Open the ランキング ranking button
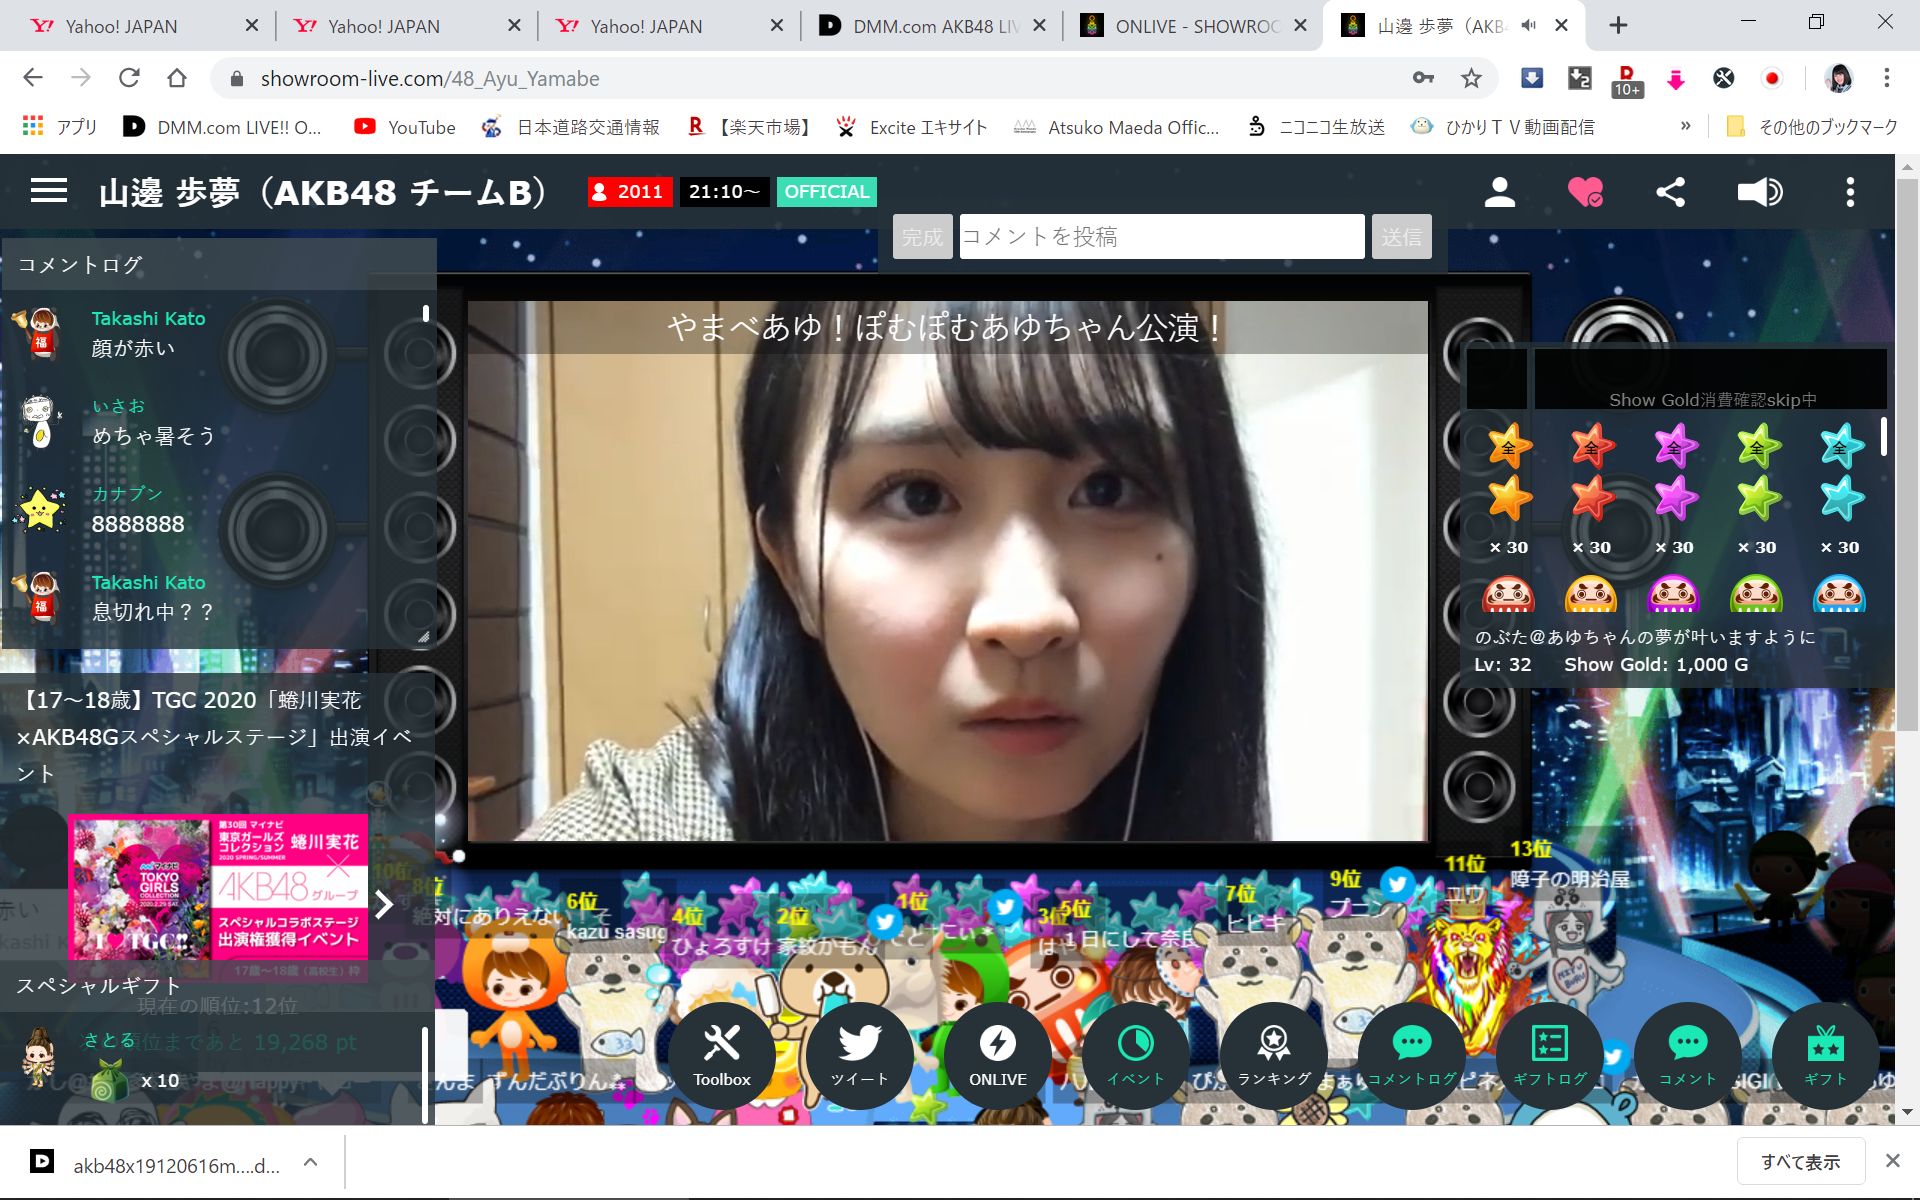Image resolution: width=1920 pixels, height=1200 pixels. [1273, 1055]
